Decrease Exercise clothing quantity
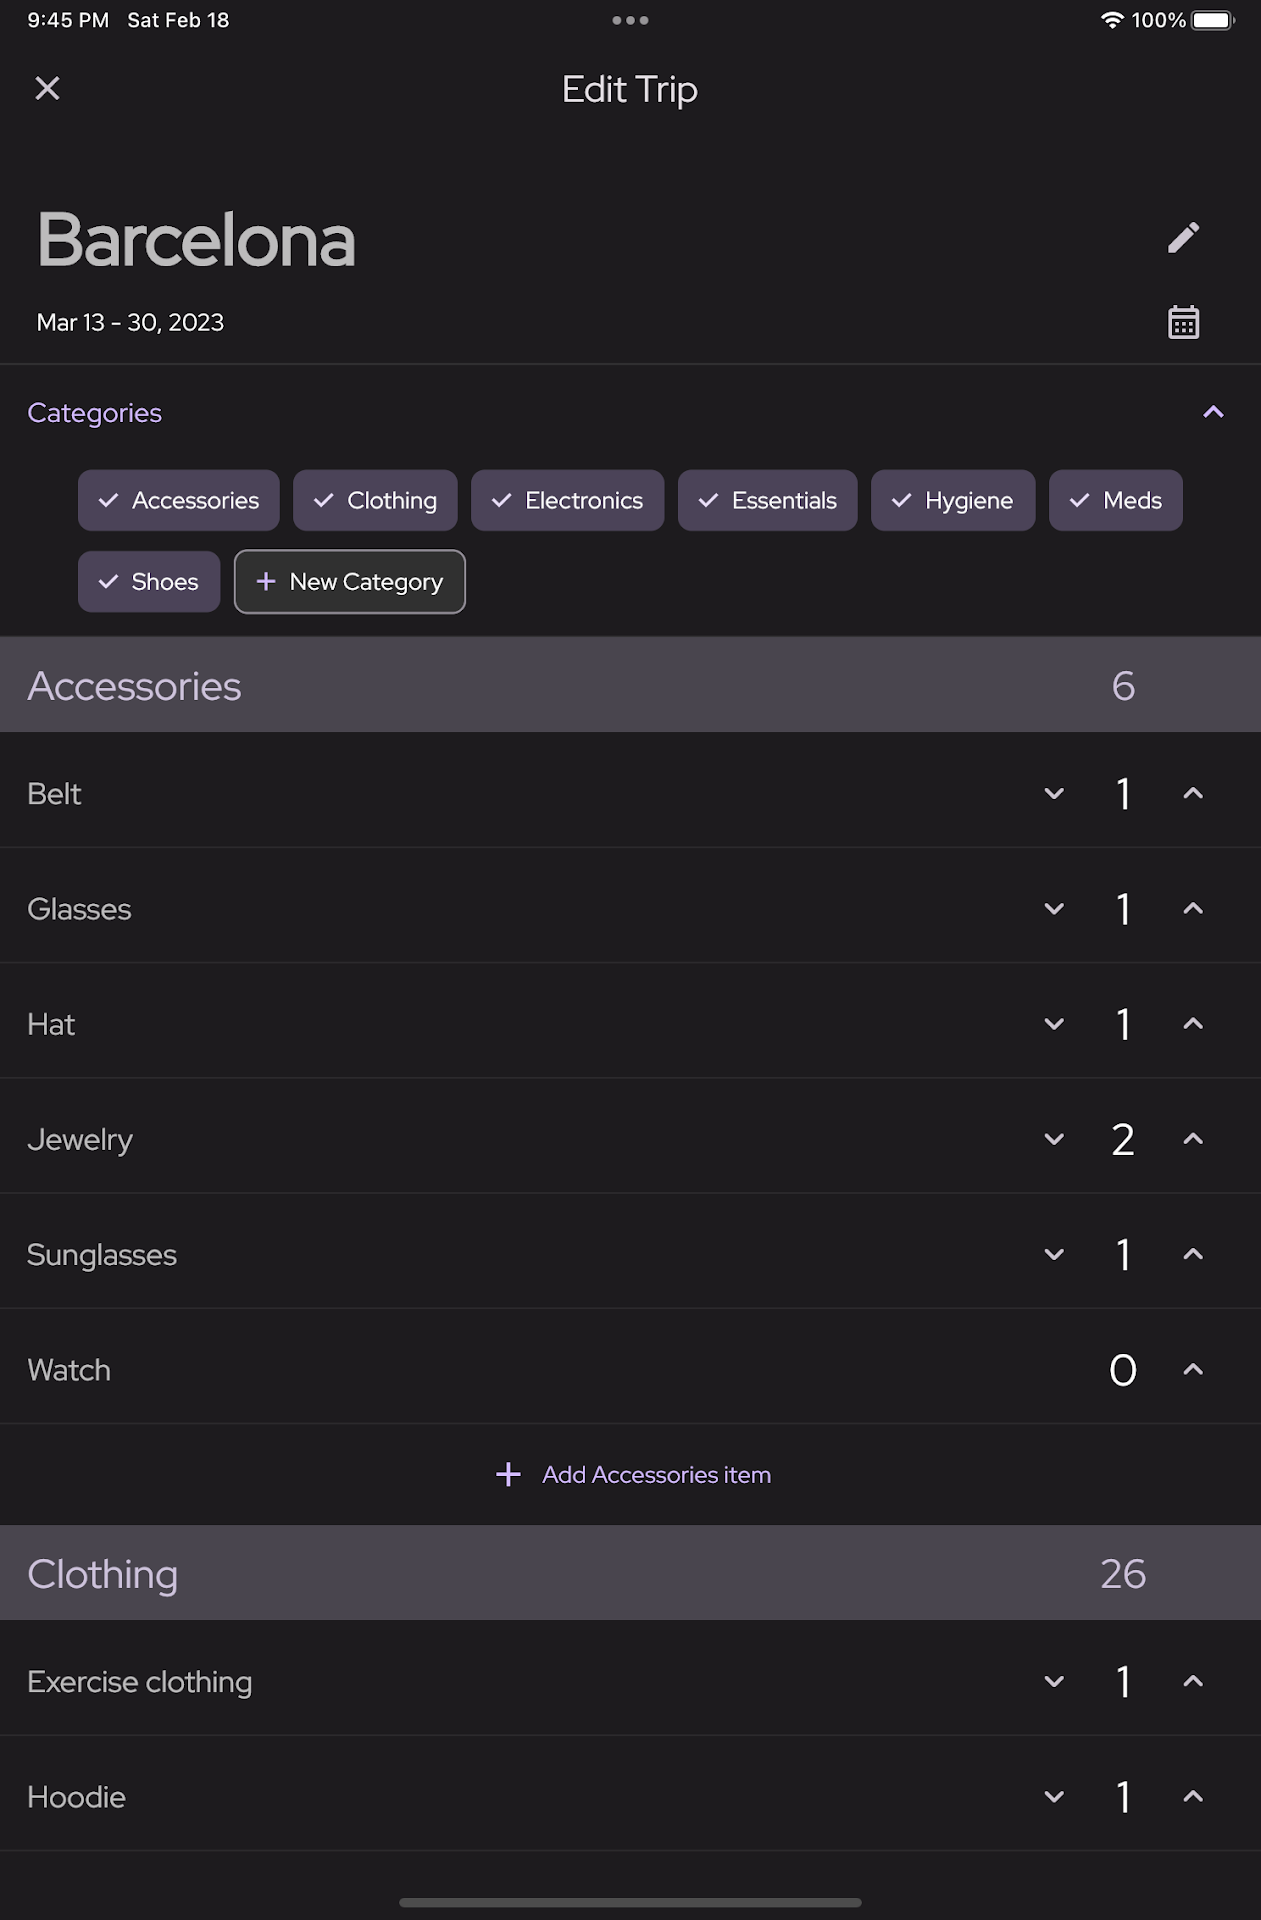This screenshot has height=1920, width=1261. [x=1054, y=1682]
